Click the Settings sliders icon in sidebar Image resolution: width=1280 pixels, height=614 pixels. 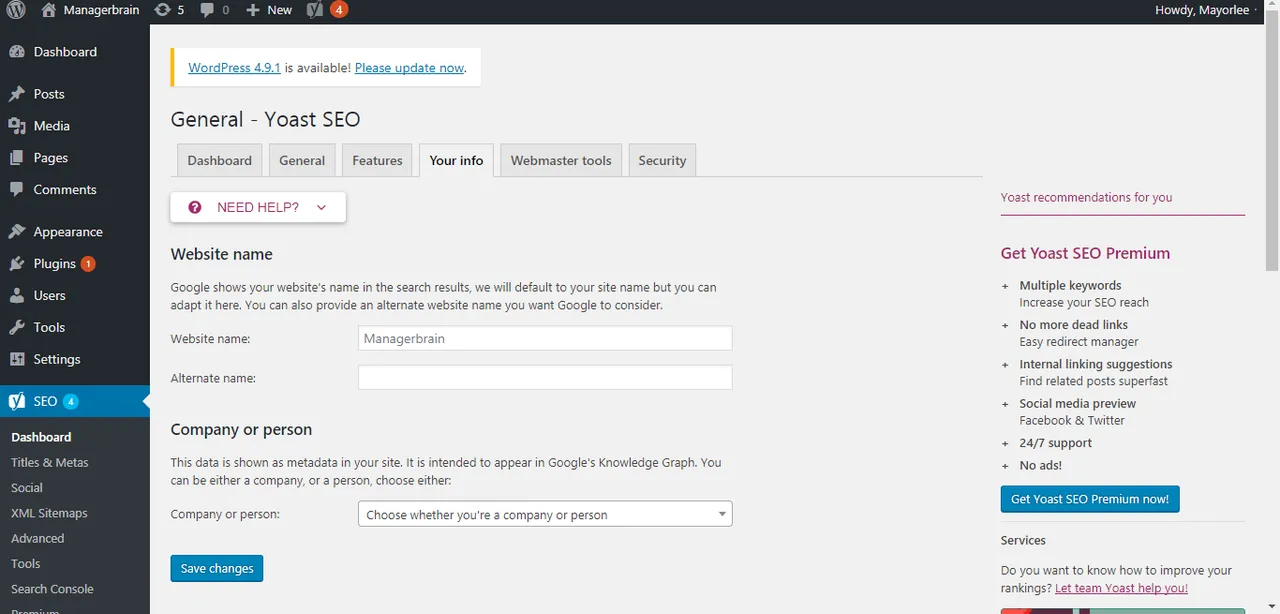pyautogui.click(x=17, y=360)
